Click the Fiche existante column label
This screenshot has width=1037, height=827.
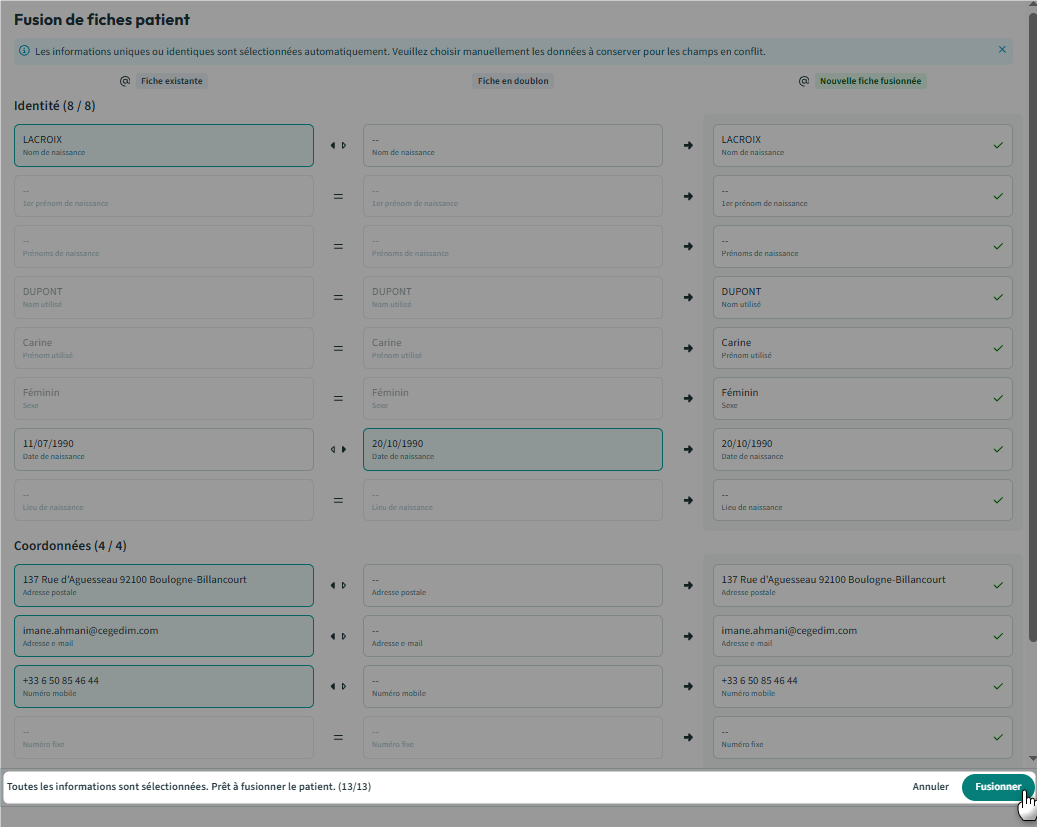pyautogui.click(x=173, y=81)
